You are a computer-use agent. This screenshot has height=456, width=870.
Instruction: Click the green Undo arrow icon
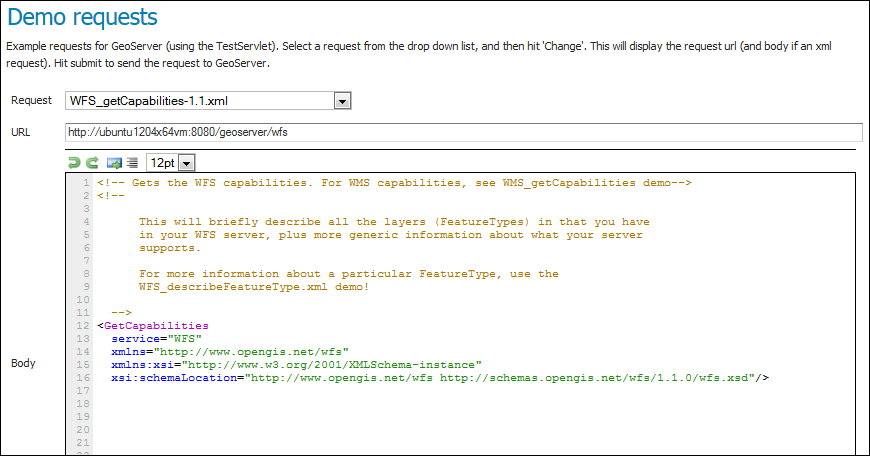(74, 163)
